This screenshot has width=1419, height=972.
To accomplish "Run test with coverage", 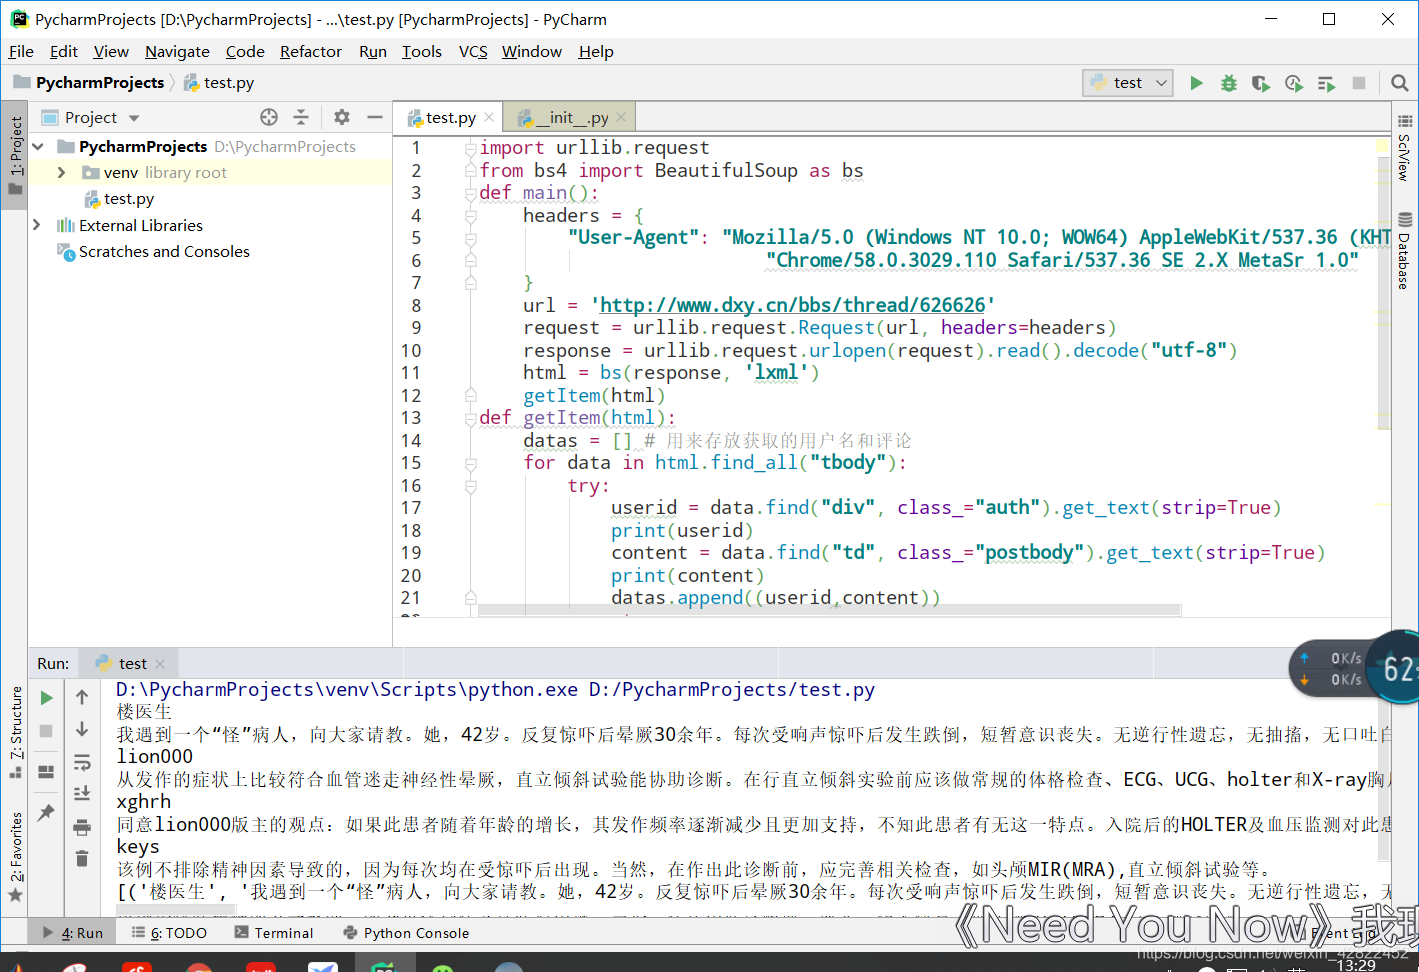I will point(1261,83).
